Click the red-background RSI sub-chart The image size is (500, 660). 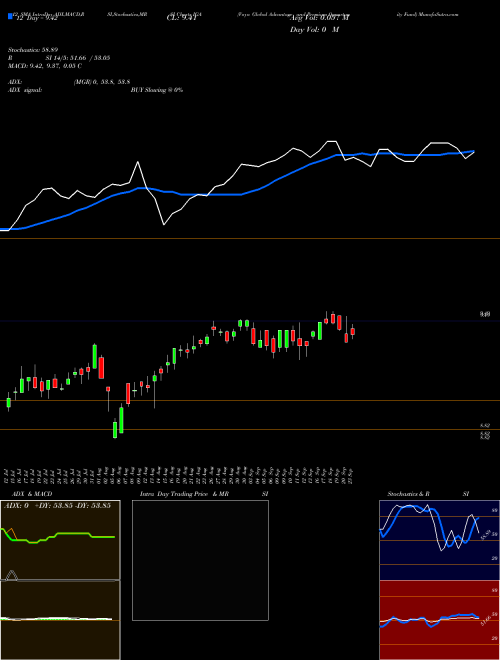(439, 620)
